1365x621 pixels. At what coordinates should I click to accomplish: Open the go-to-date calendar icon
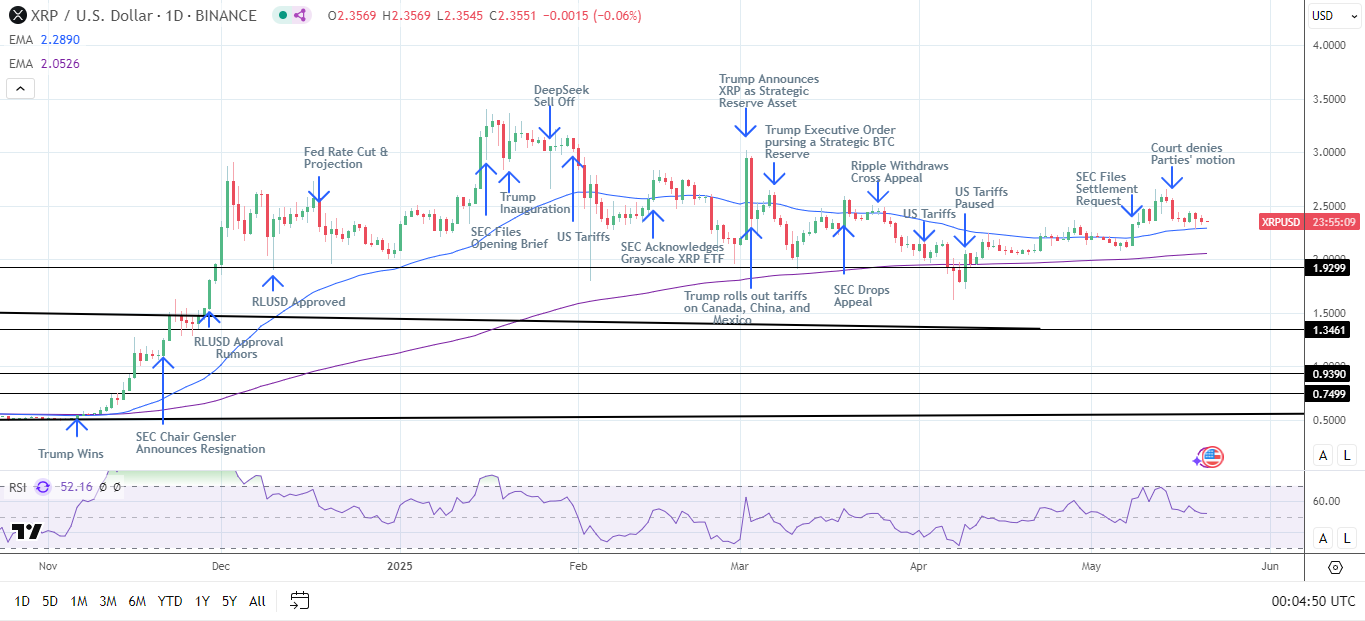pyautogui.click(x=300, y=601)
